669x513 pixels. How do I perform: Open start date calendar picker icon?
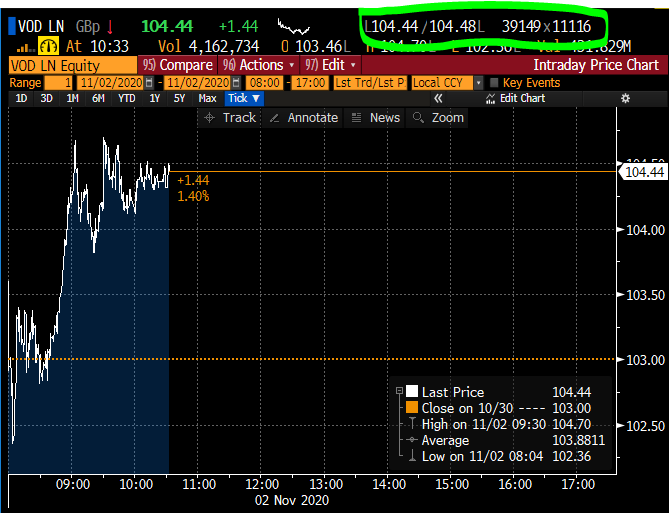[x=149, y=82]
